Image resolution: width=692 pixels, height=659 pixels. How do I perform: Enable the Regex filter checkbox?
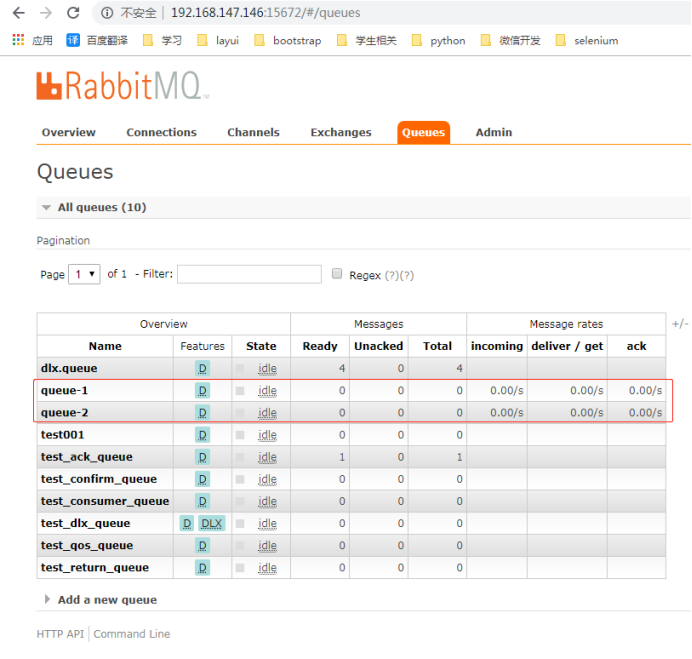(x=337, y=274)
